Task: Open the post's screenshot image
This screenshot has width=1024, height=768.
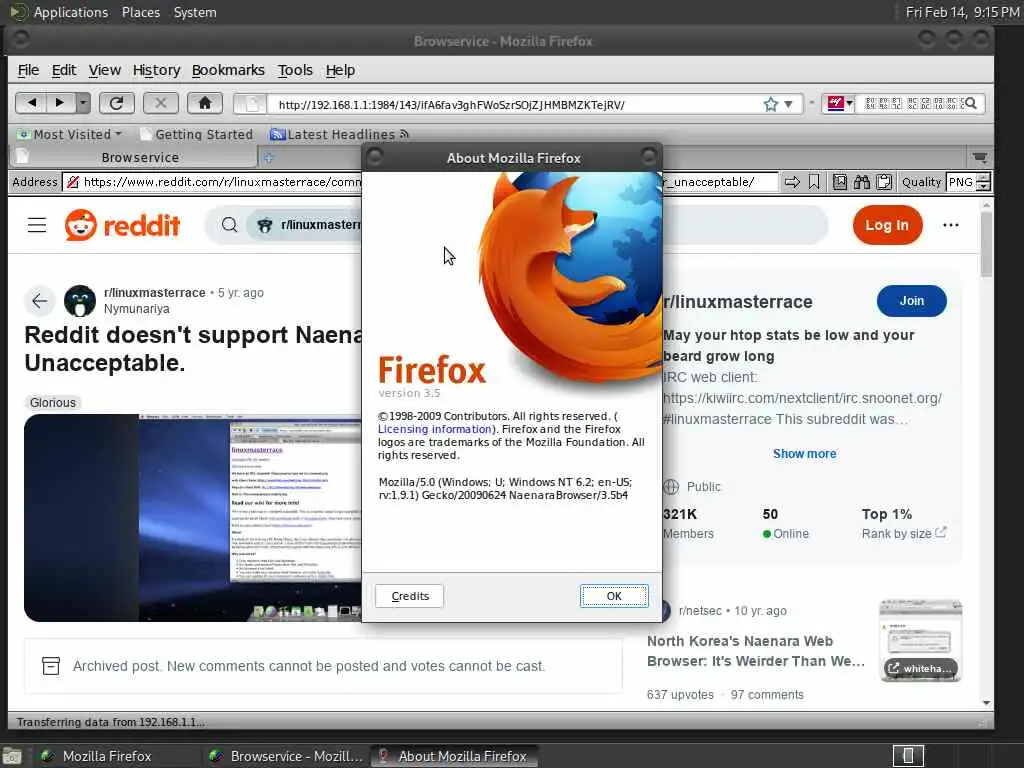Action: coord(193,517)
